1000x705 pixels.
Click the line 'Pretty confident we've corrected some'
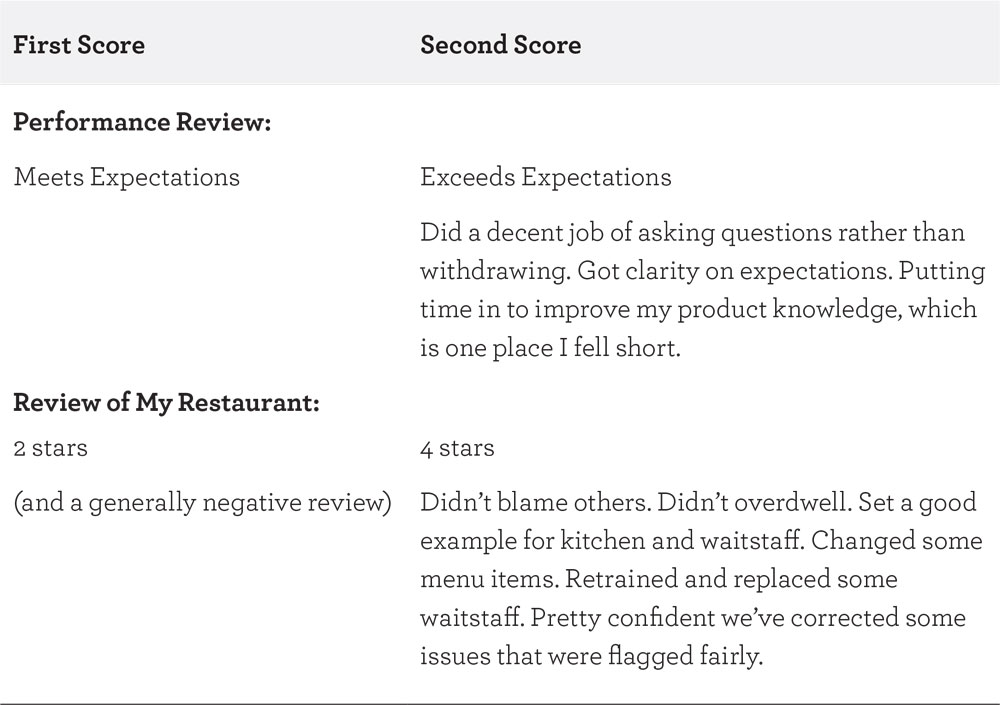point(748,618)
